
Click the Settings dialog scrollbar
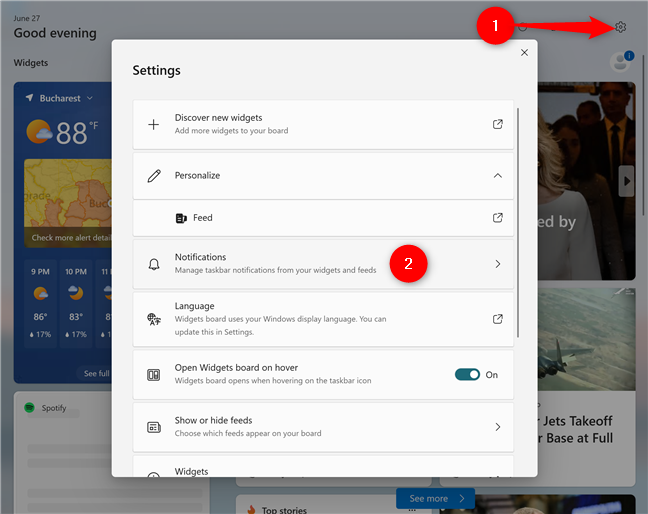[518, 223]
